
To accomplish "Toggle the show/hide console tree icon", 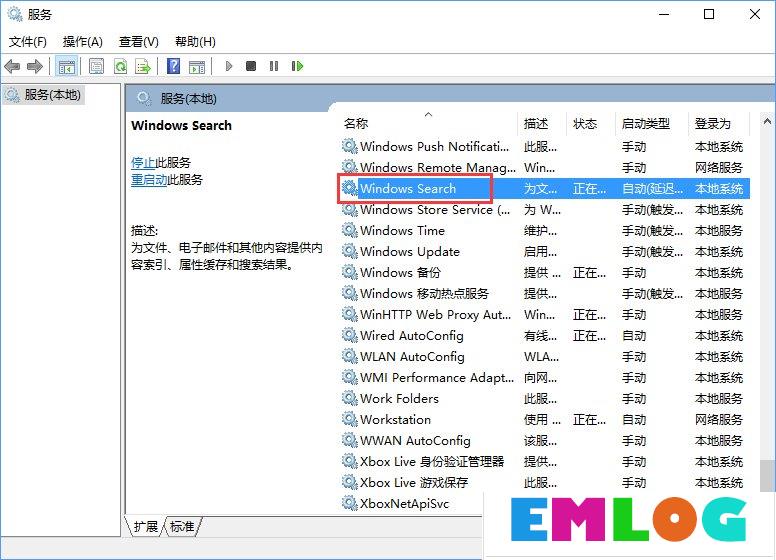I will point(66,66).
